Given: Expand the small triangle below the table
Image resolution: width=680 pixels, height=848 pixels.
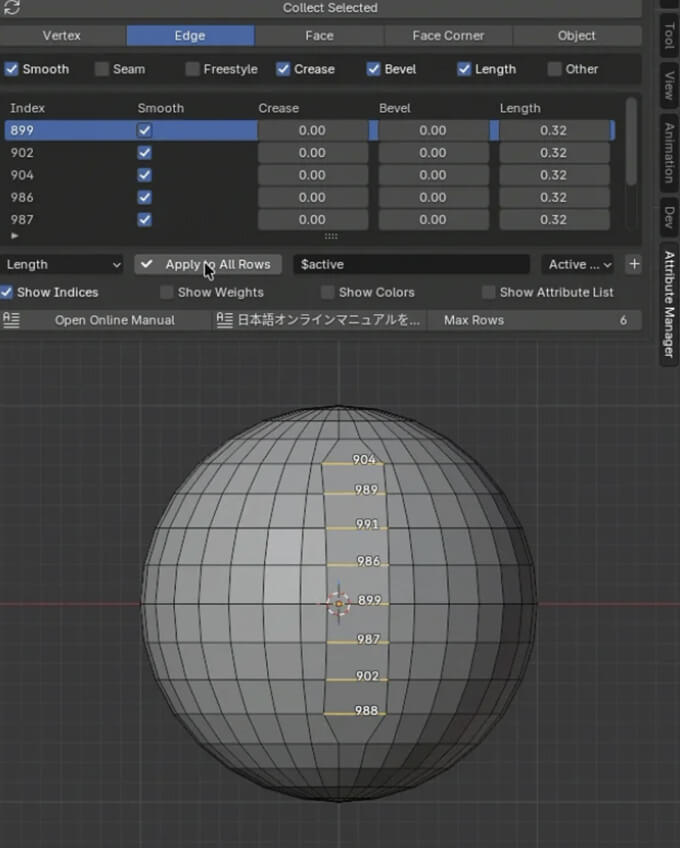Looking at the screenshot, I should [x=14, y=236].
